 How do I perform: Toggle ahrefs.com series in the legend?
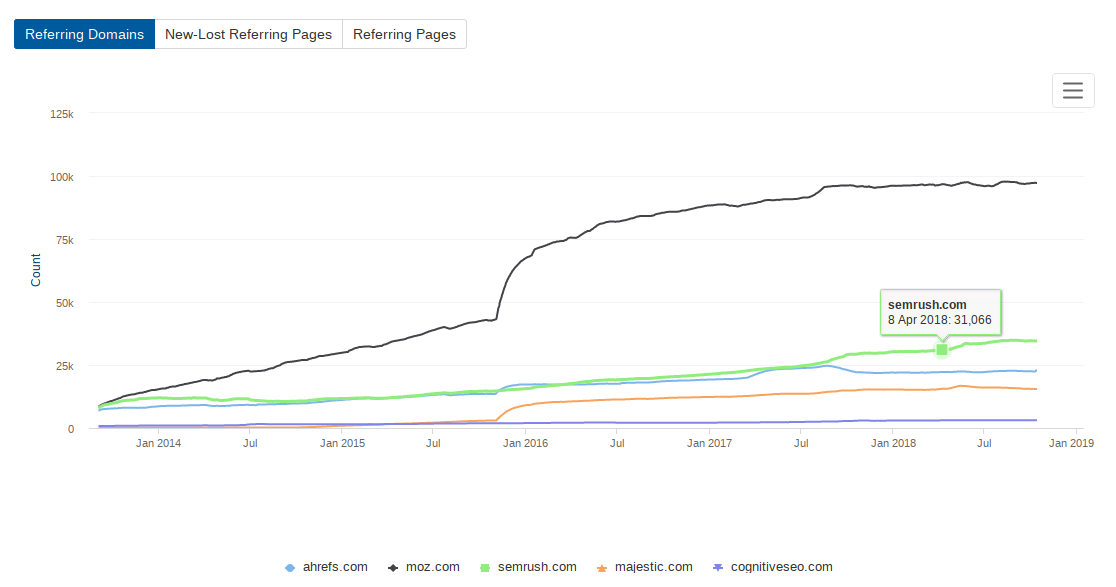pyautogui.click(x=326, y=567)
